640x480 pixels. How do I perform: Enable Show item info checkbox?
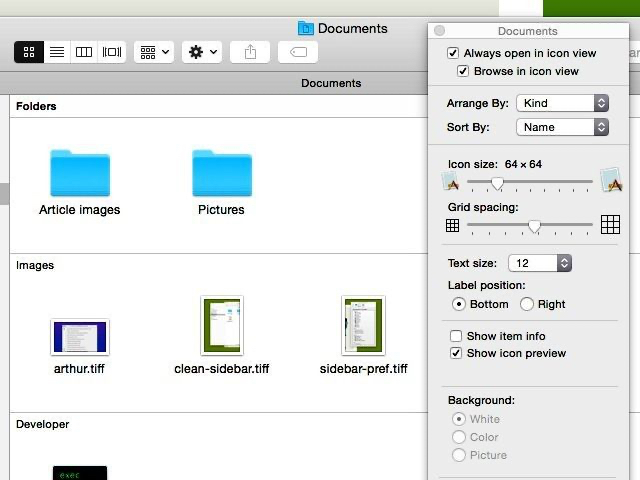tap(456, 336)
